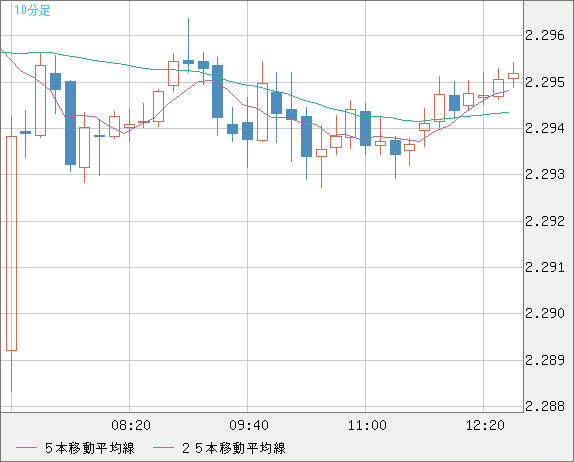Click the 2.292 price axis label
The image size is (574, 462).
(545, 221)
